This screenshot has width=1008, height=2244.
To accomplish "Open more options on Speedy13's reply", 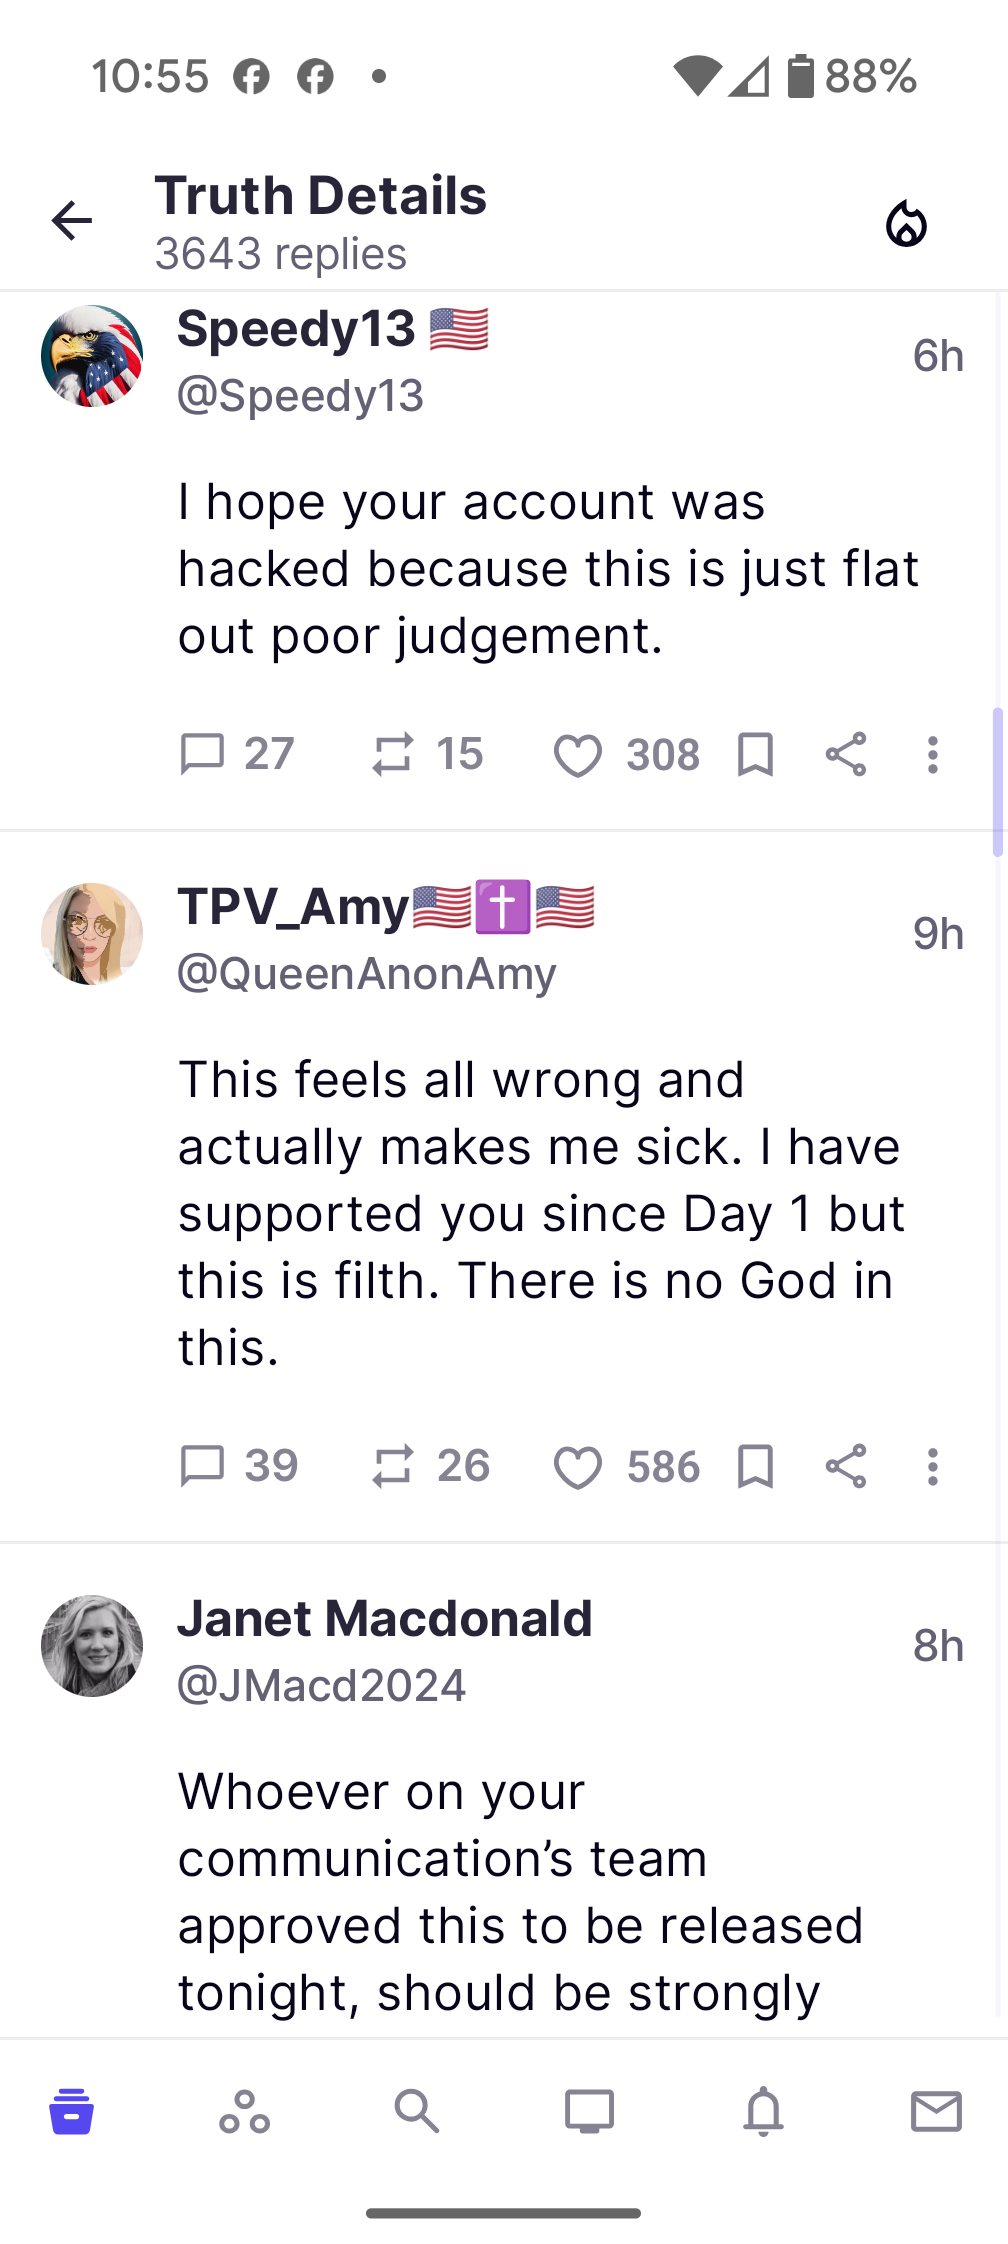I will tap(932, 755).
